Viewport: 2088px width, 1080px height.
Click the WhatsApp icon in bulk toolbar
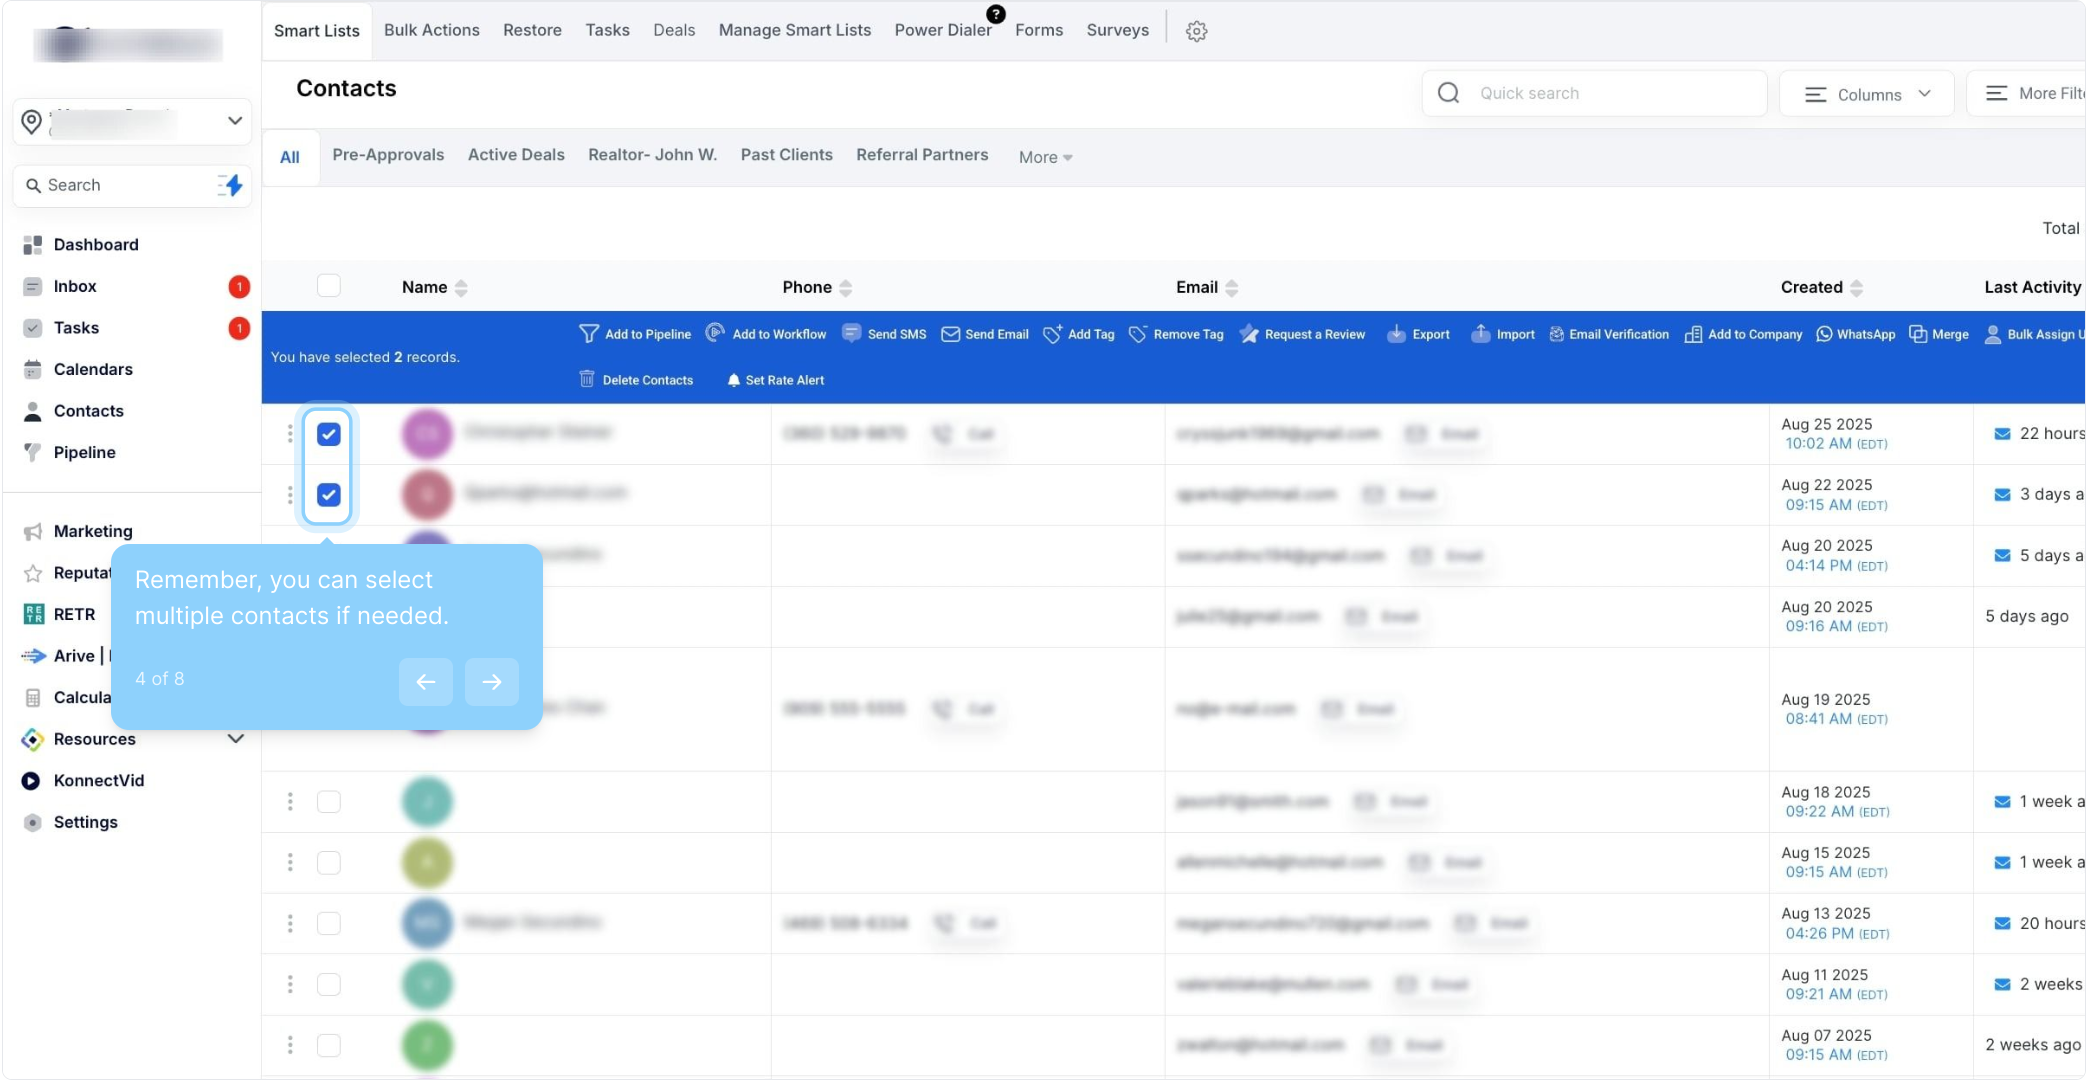click(x=1824, y=334)
